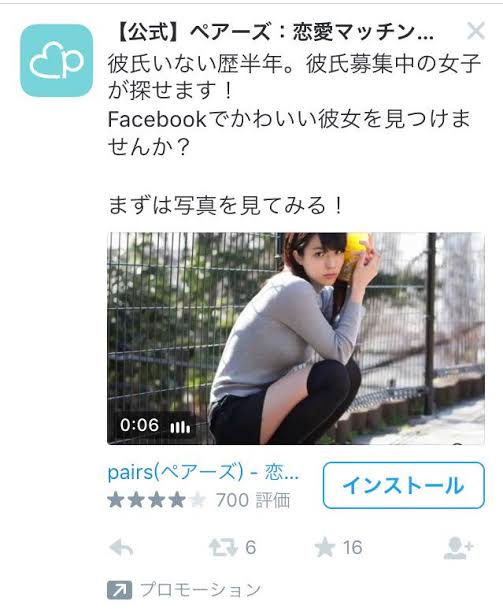503x609 pixels.
Task: Favorite the tweet with star icon
Action: pyautogui.click(x=325, y=548)
